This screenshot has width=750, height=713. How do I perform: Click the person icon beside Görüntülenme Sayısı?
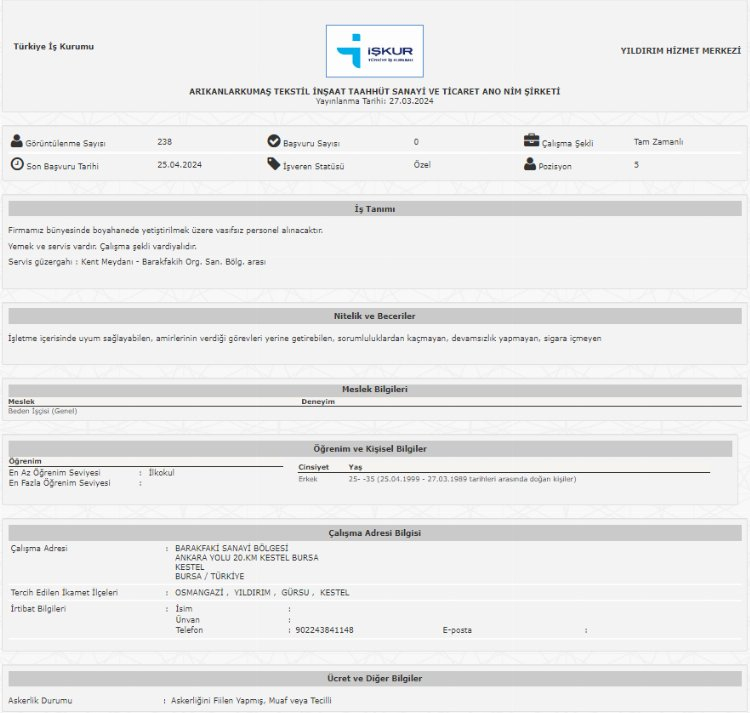[16, 142]
